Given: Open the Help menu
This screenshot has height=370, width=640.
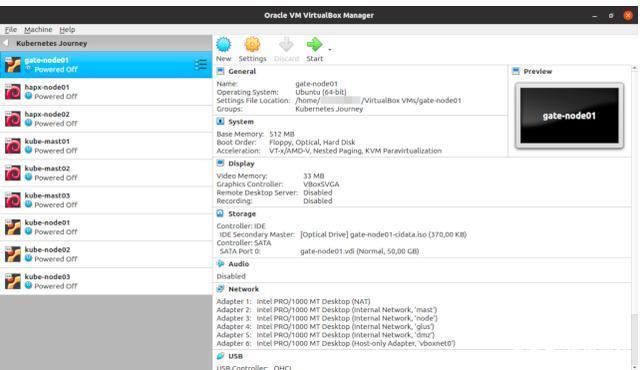Looking at the screenshot, I should 67,29.
